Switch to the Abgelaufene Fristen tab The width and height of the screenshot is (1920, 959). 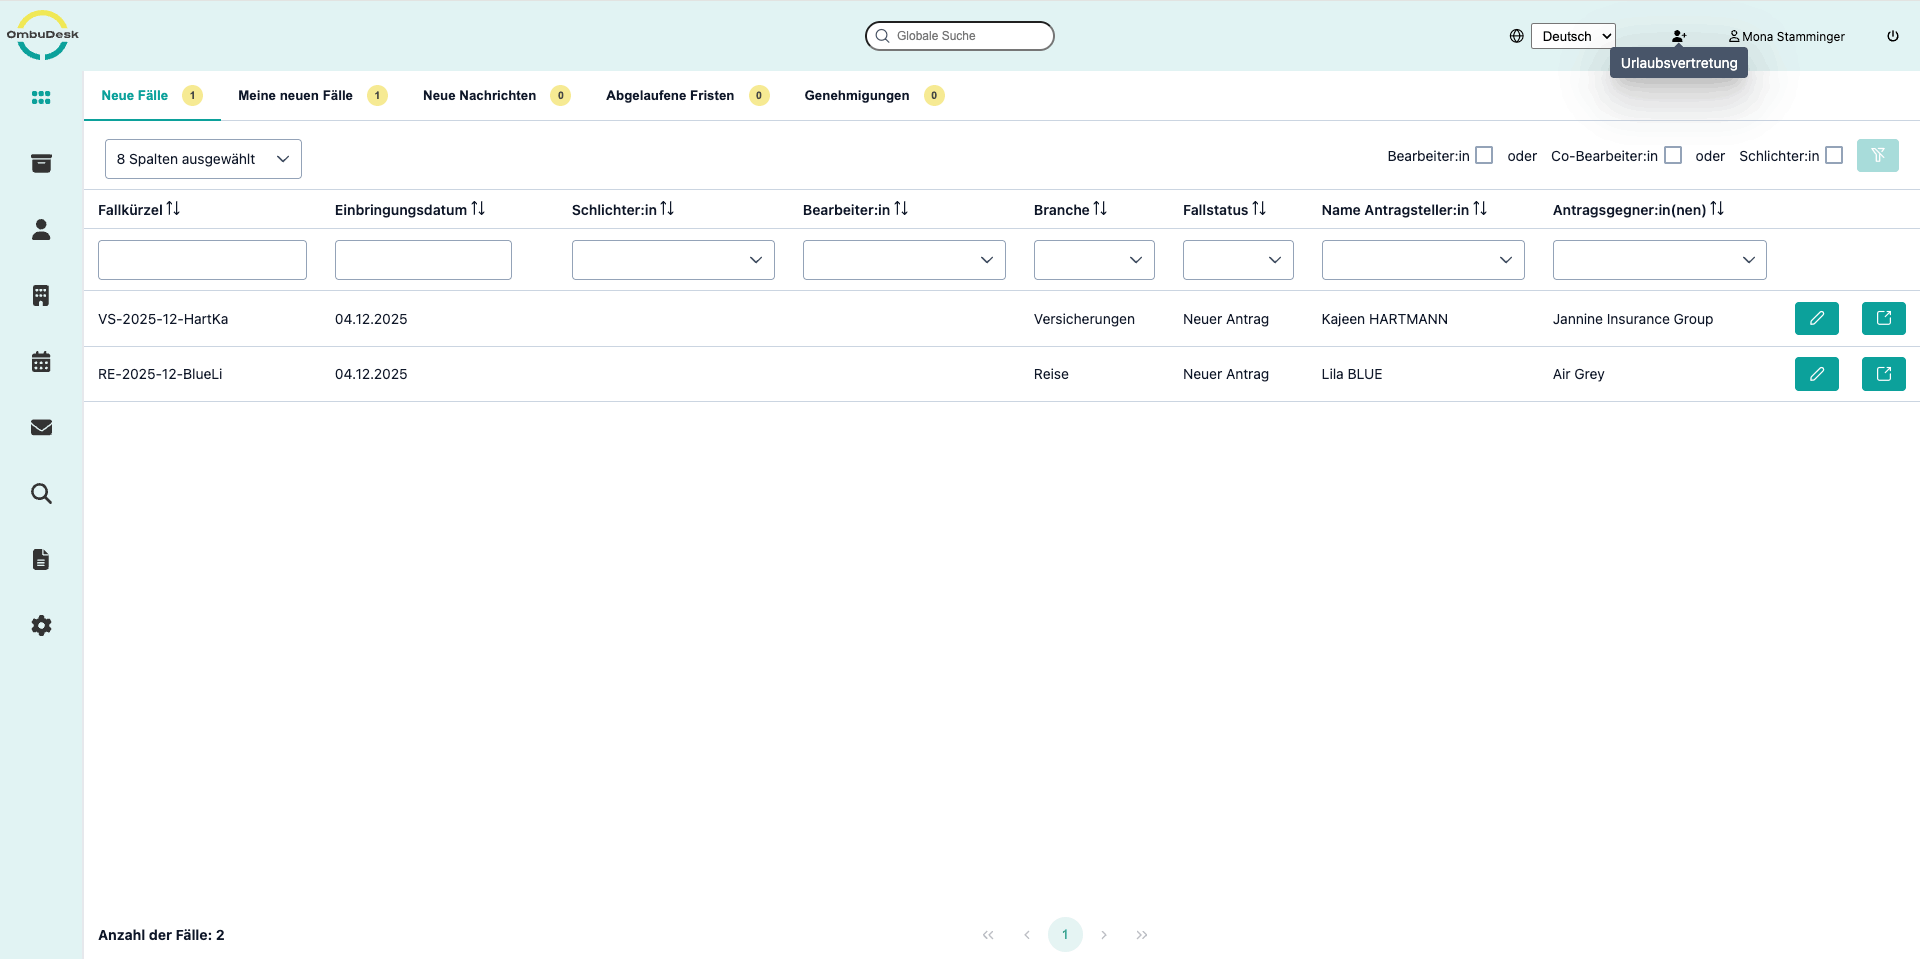[x=670, y=96]
